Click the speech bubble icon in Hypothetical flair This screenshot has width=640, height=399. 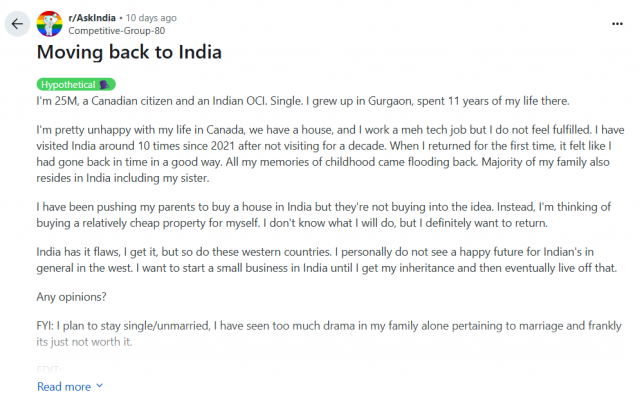[104, 84]
